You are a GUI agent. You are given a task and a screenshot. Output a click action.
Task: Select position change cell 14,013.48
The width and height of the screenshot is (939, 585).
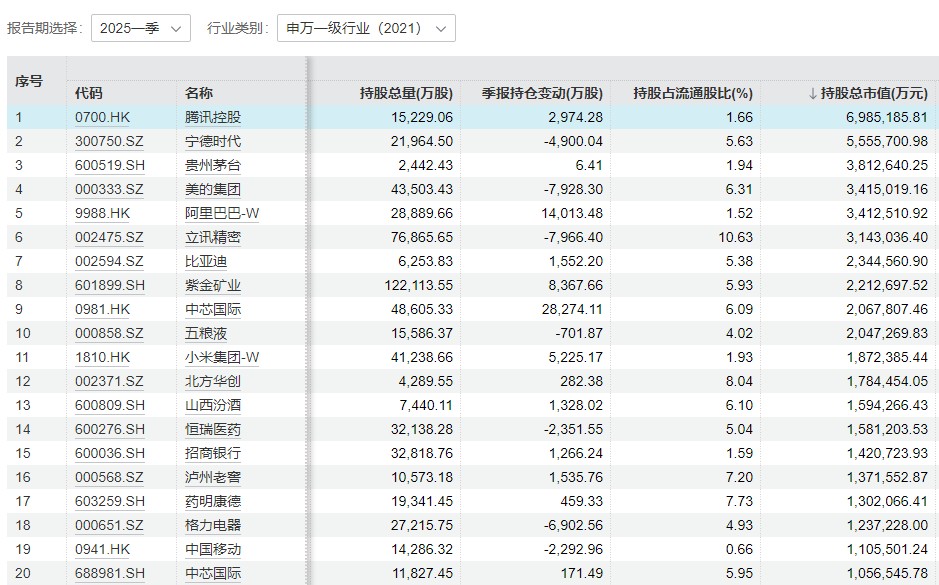[573, 213]
